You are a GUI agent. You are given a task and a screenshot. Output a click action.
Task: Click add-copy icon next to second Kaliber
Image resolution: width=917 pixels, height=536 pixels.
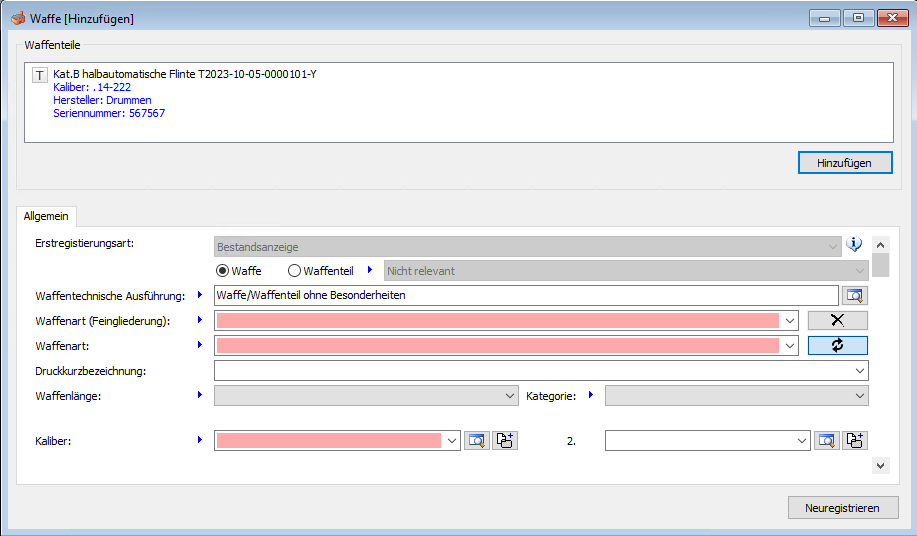(x=854, y=440)
